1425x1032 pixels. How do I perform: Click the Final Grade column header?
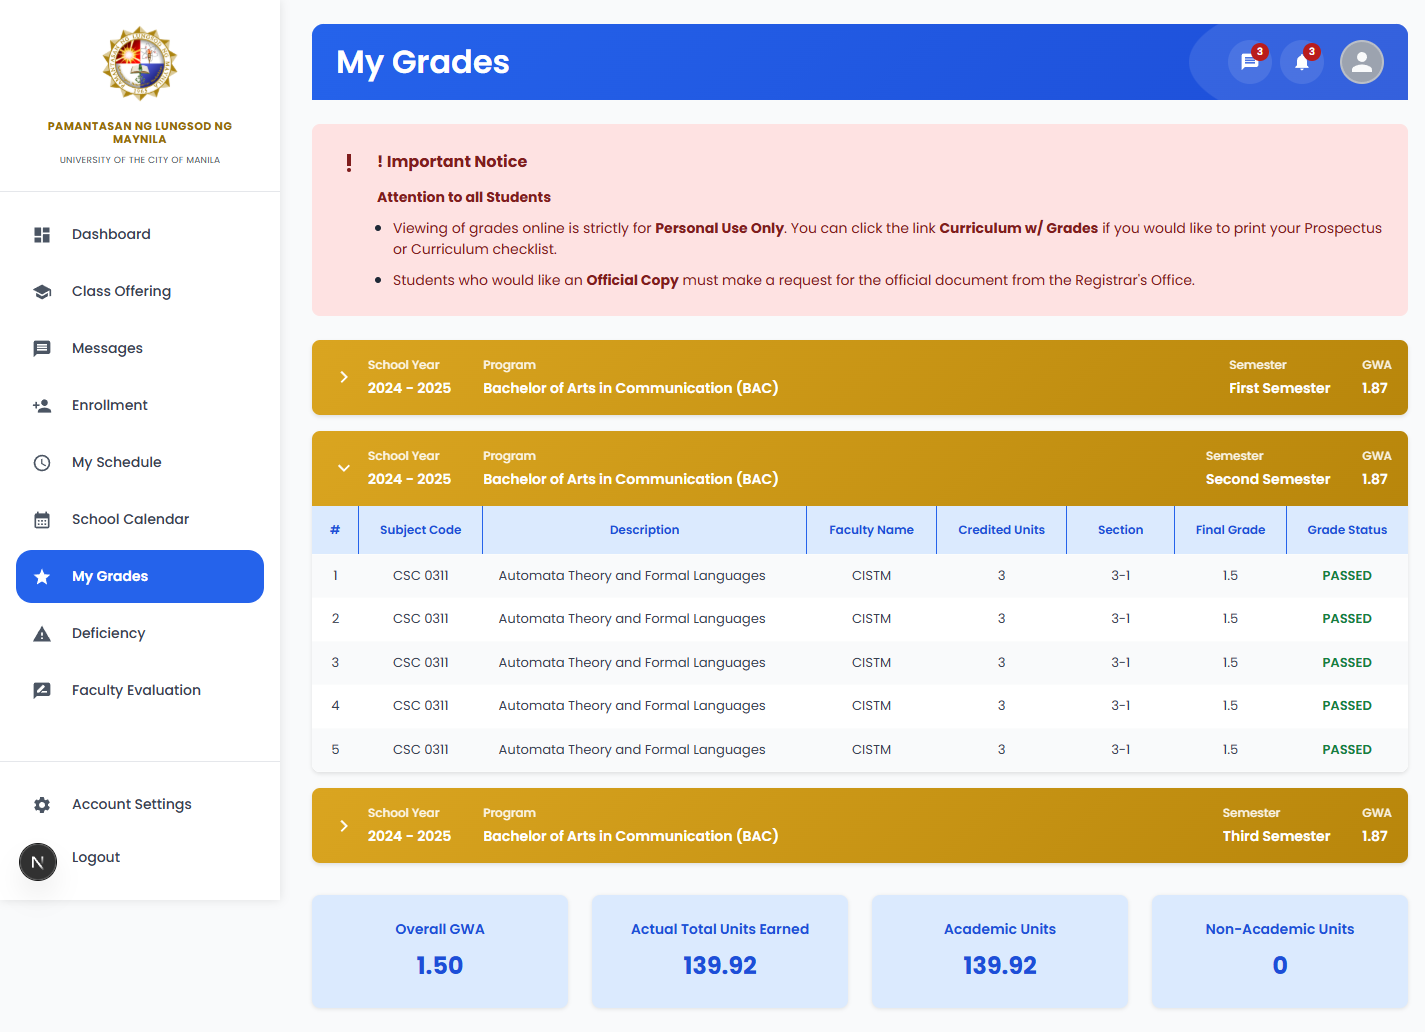[x=1230, y=530]
